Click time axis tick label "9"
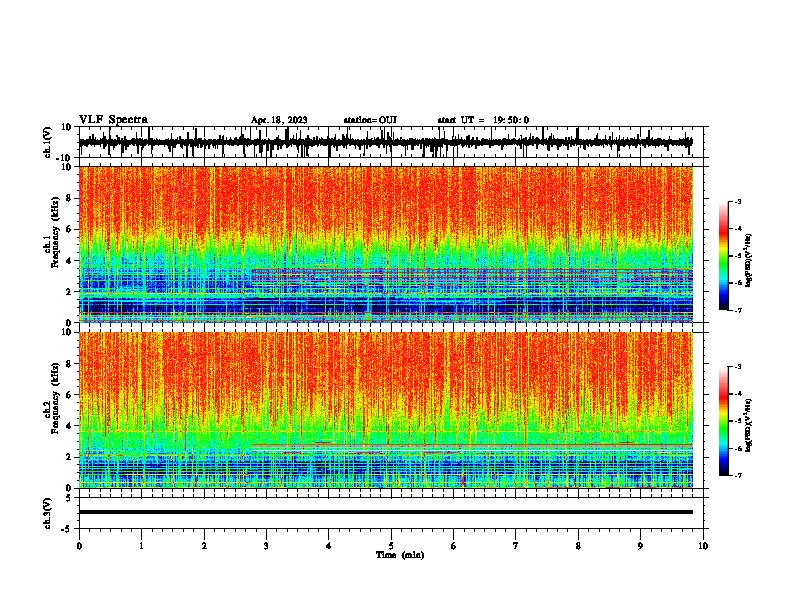The height and width of the screenshot is (612, 792). tap(640, 546)
